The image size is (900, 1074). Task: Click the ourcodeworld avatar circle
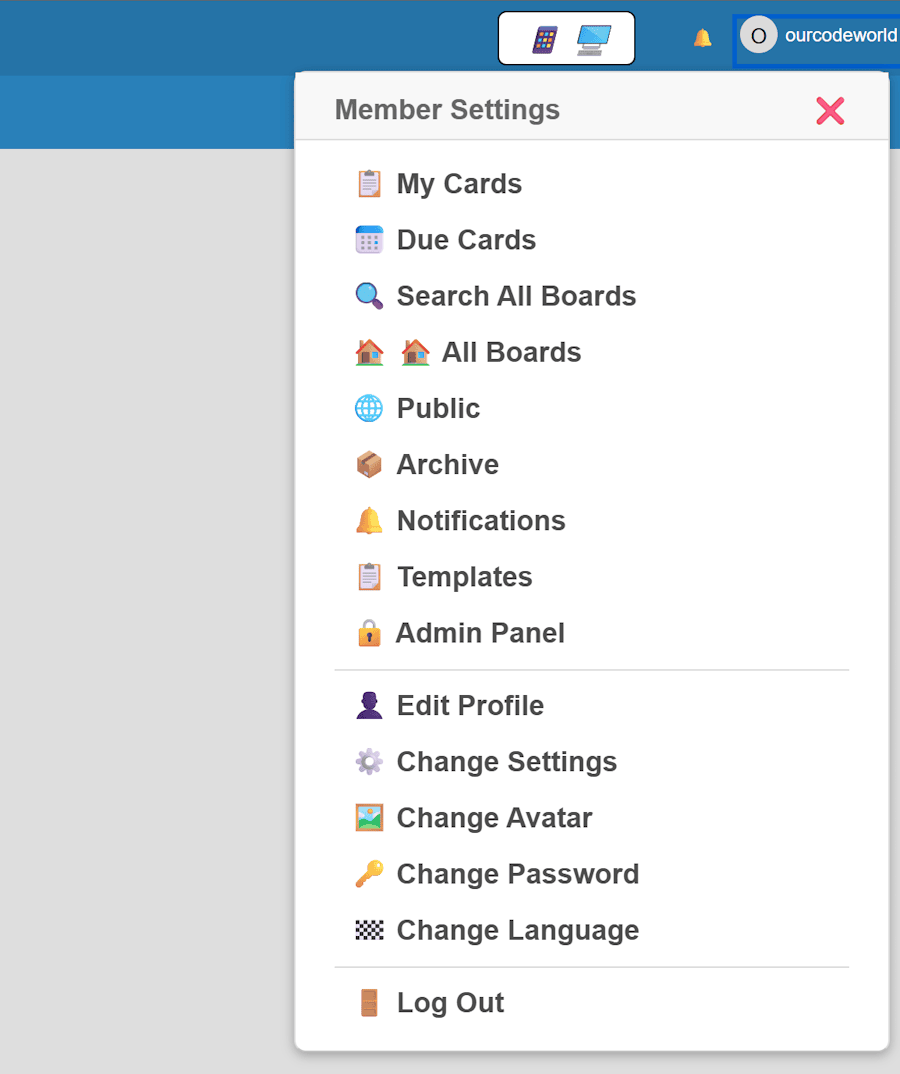coord(759,35)
